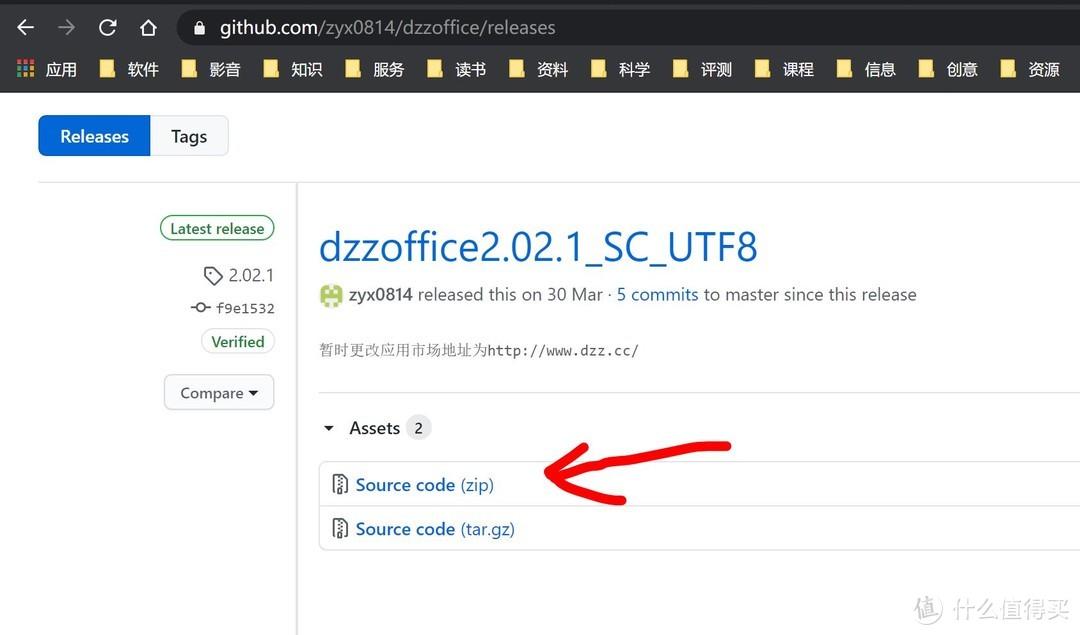The height and width of the screenshot is (635, 1080).
Task: Open the 信息 bookmark folder
Action: (x=866, y=69)
